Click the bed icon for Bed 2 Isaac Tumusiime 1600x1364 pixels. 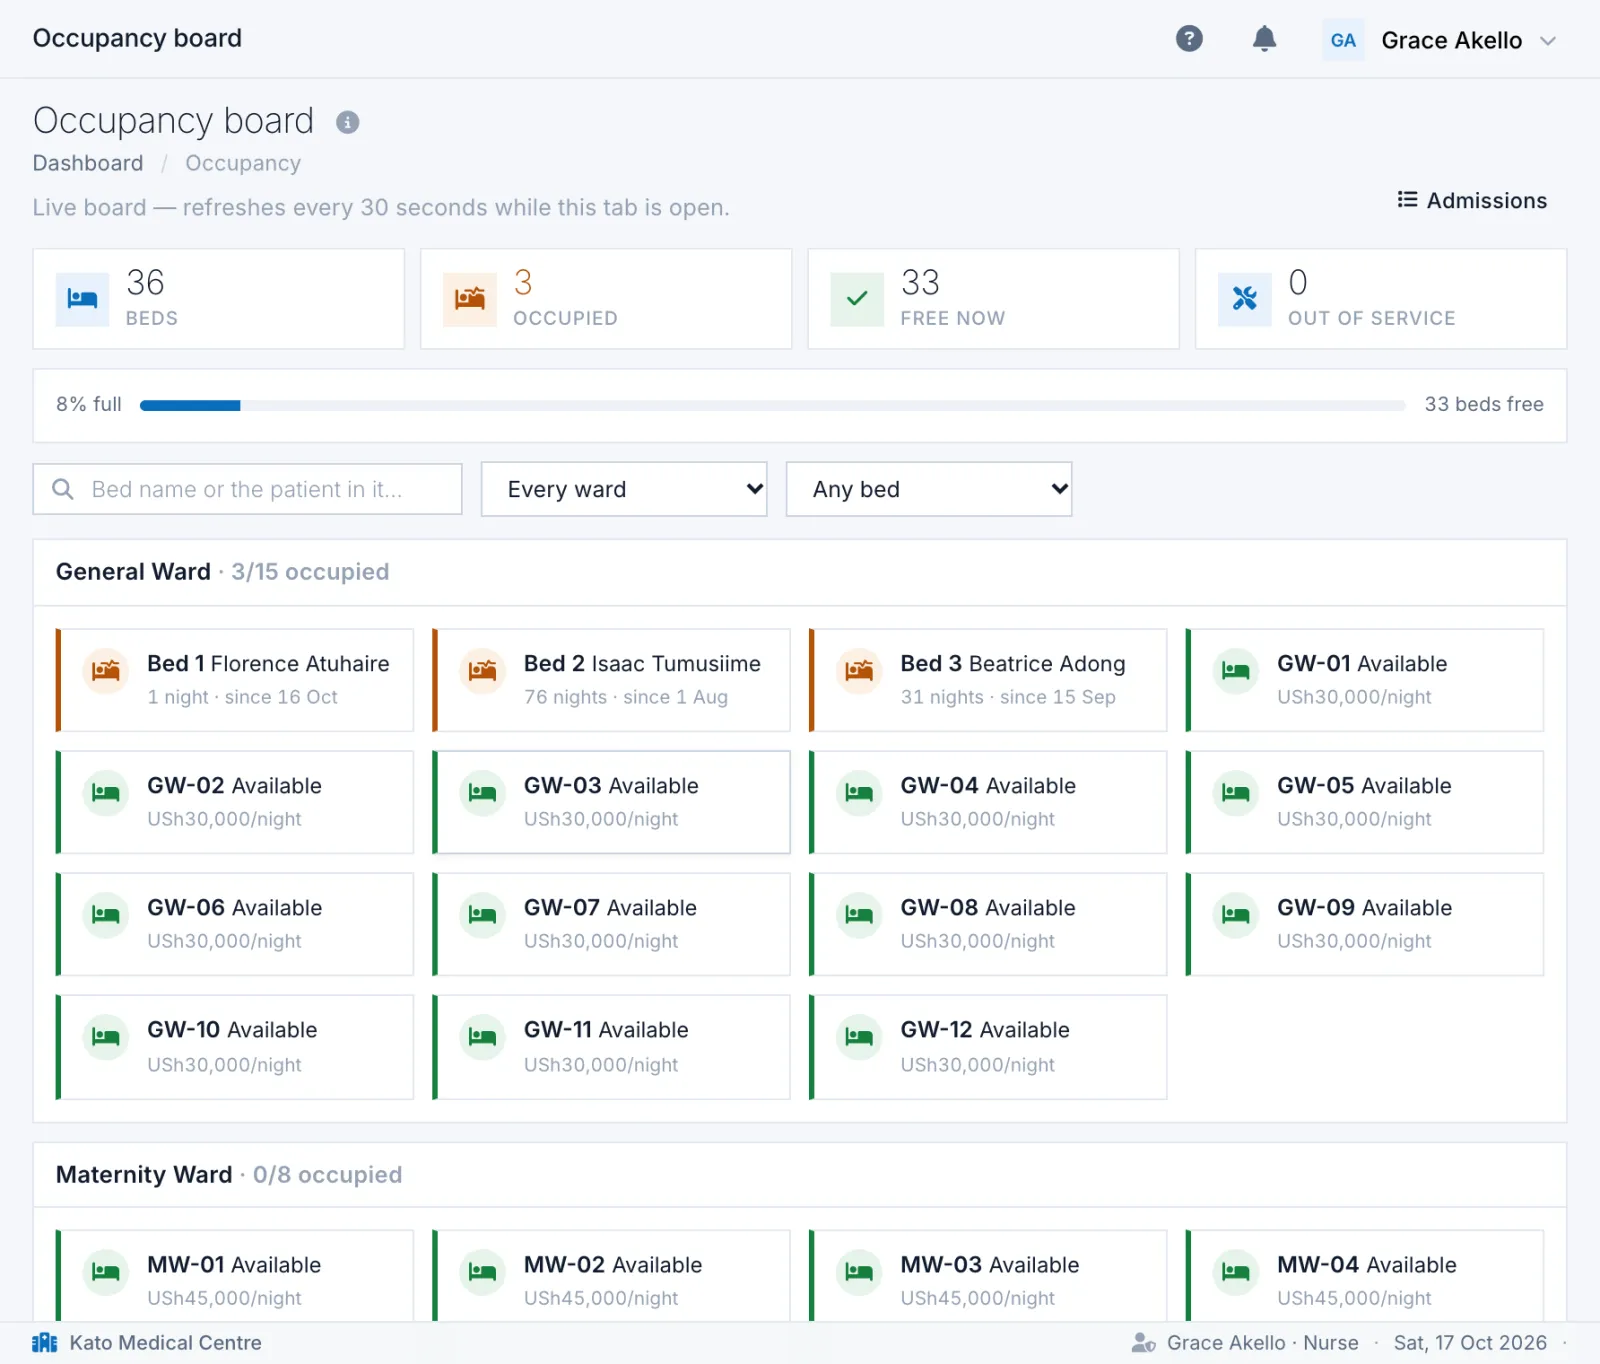[483, 670]
